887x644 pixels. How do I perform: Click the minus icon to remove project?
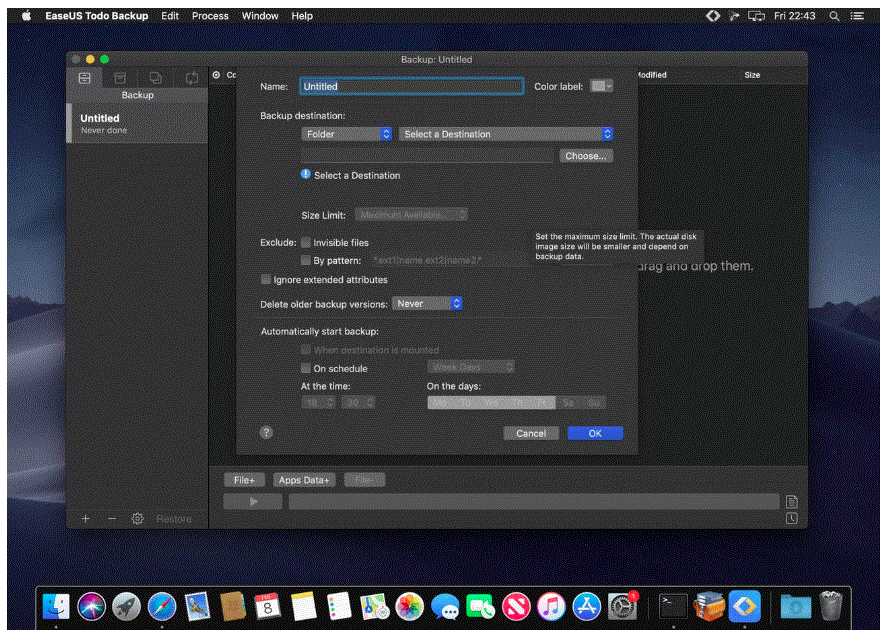[112, 518]
